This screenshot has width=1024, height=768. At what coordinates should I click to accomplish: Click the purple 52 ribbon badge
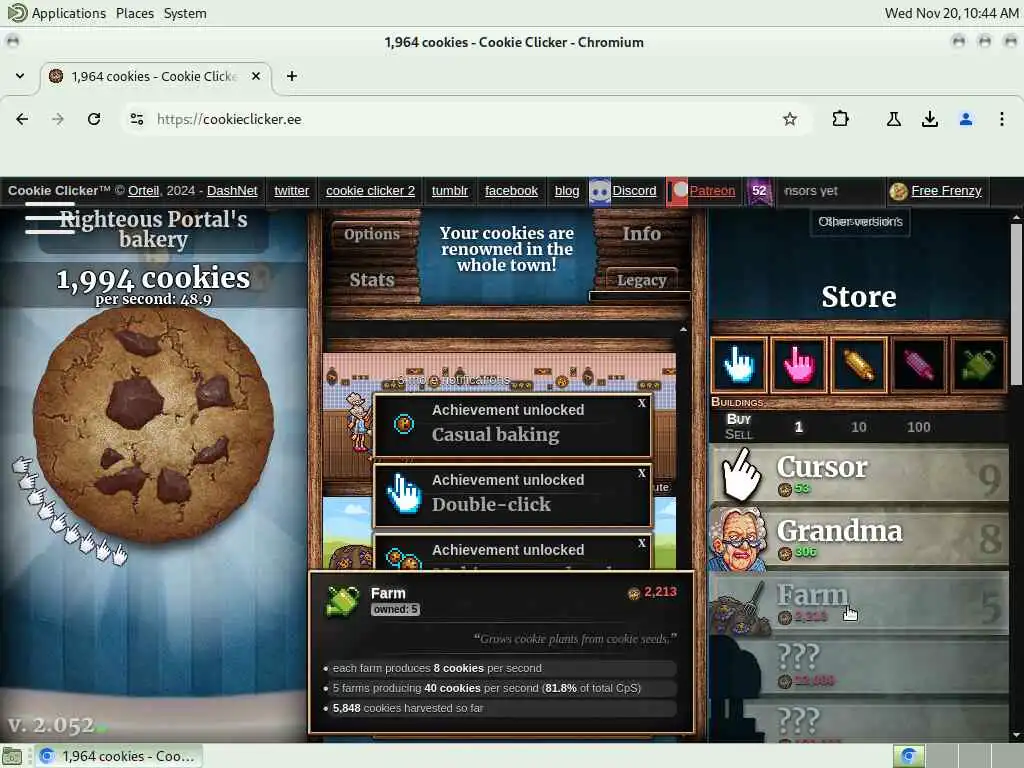(x=759, y=191)
